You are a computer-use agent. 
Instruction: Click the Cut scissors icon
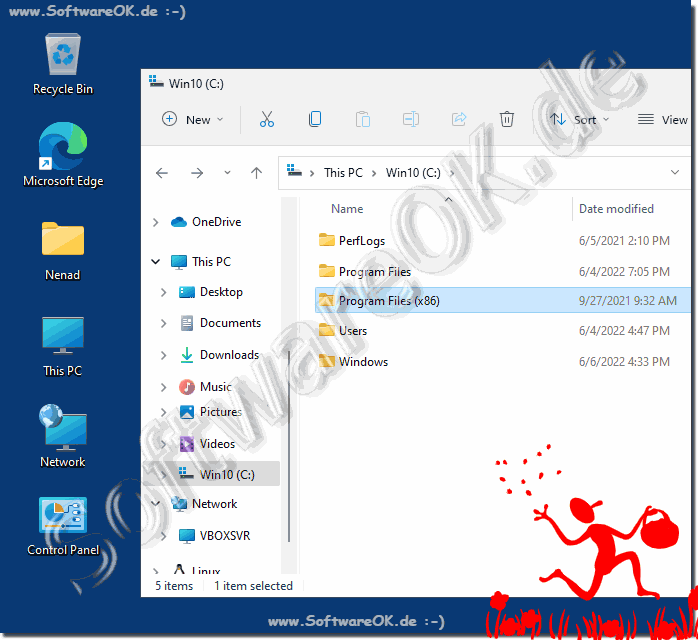[267, 119]
